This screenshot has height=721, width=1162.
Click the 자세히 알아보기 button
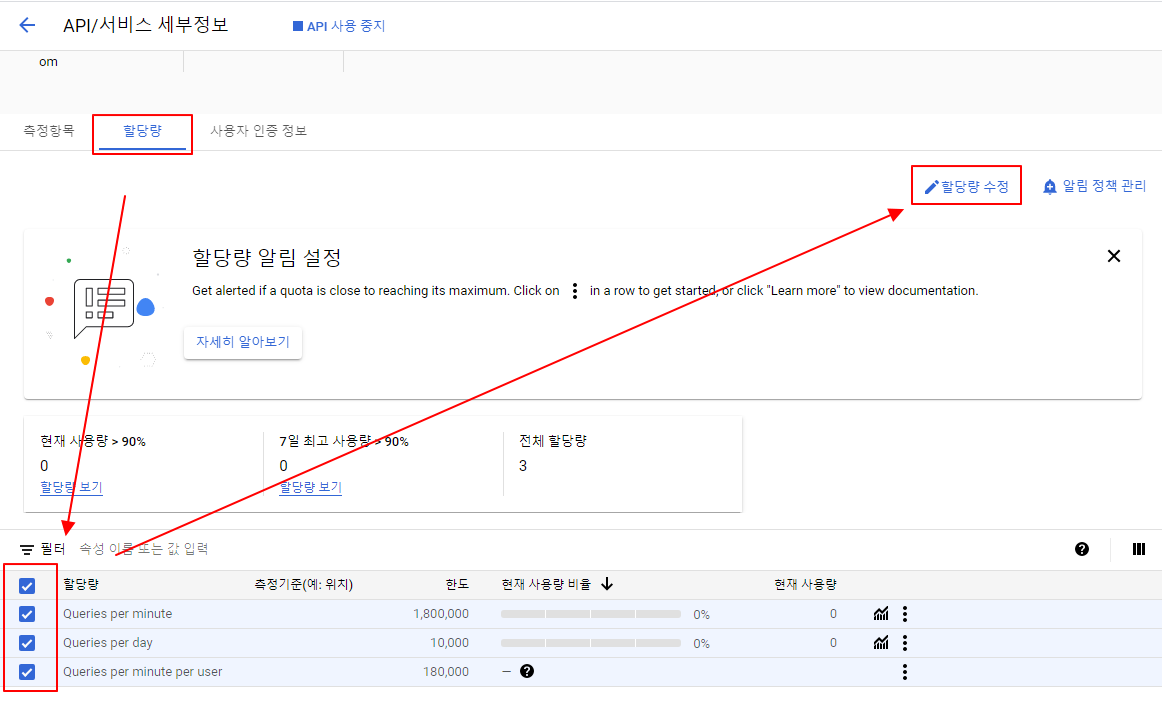pos(242,342)
